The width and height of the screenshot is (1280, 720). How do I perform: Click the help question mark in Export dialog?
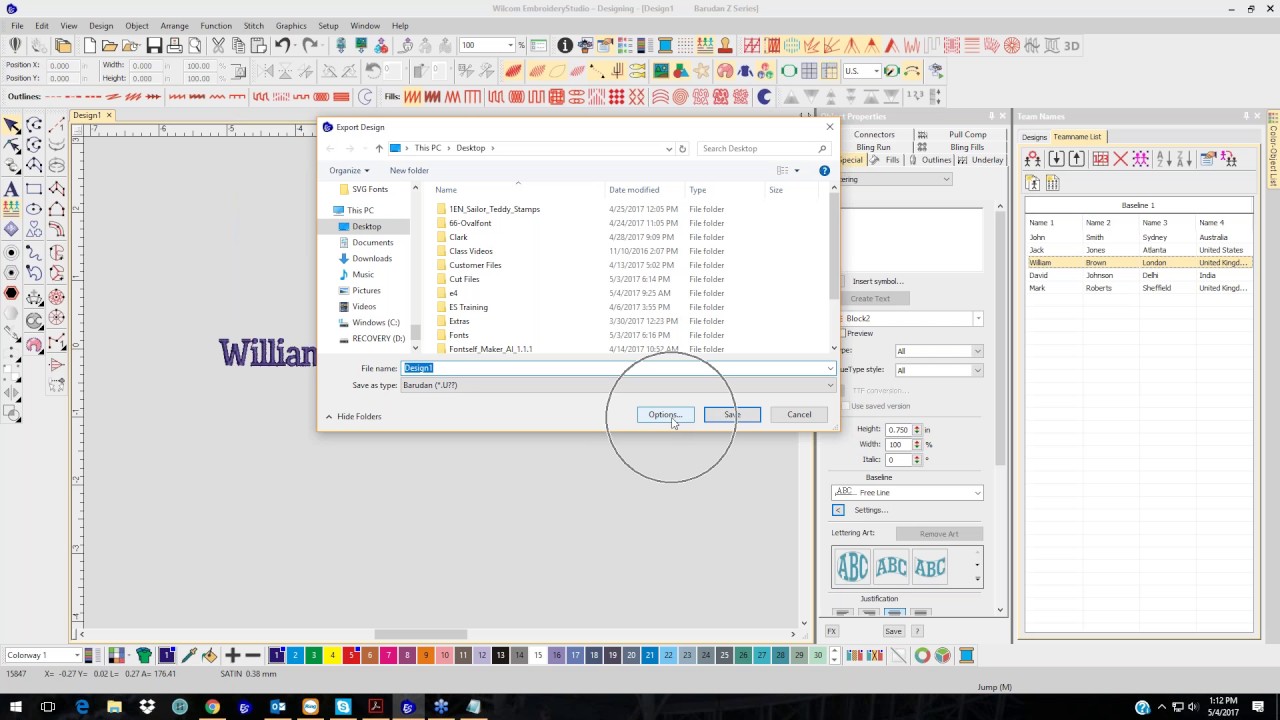[824, 170]
